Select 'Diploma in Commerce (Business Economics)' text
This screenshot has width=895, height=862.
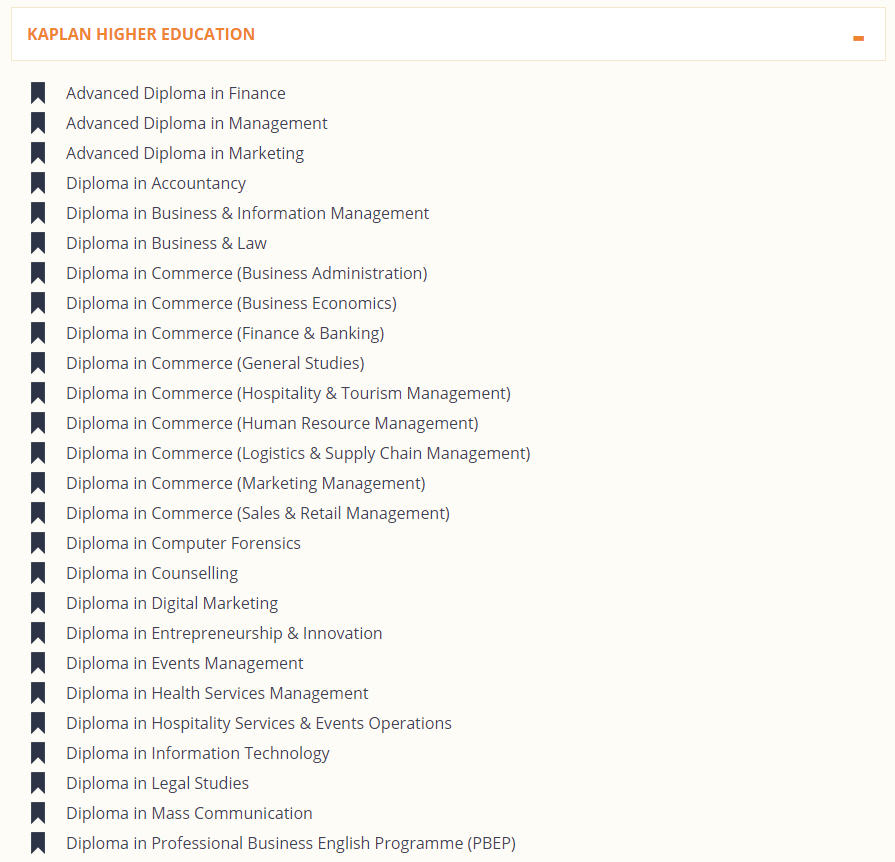231,303
